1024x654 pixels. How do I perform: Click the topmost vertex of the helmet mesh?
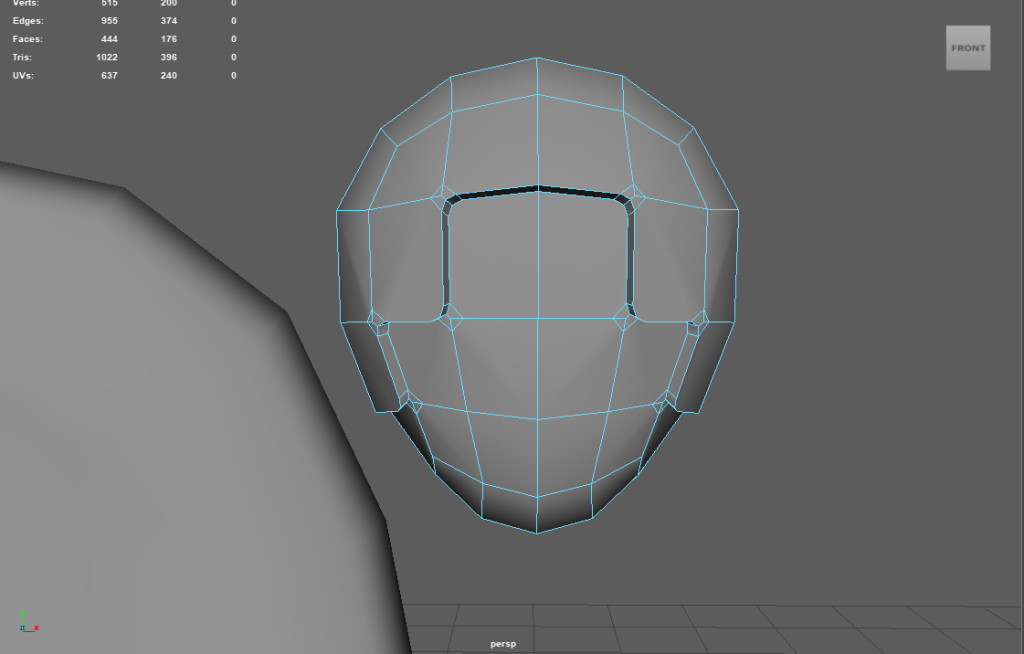pyautogui.click(x=538, y=57)
